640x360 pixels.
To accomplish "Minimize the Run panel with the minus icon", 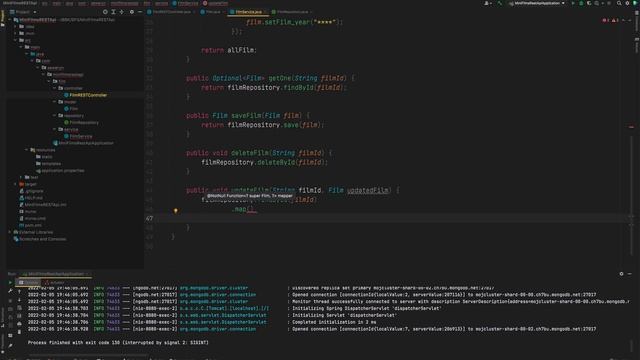I will coord(629,274).
